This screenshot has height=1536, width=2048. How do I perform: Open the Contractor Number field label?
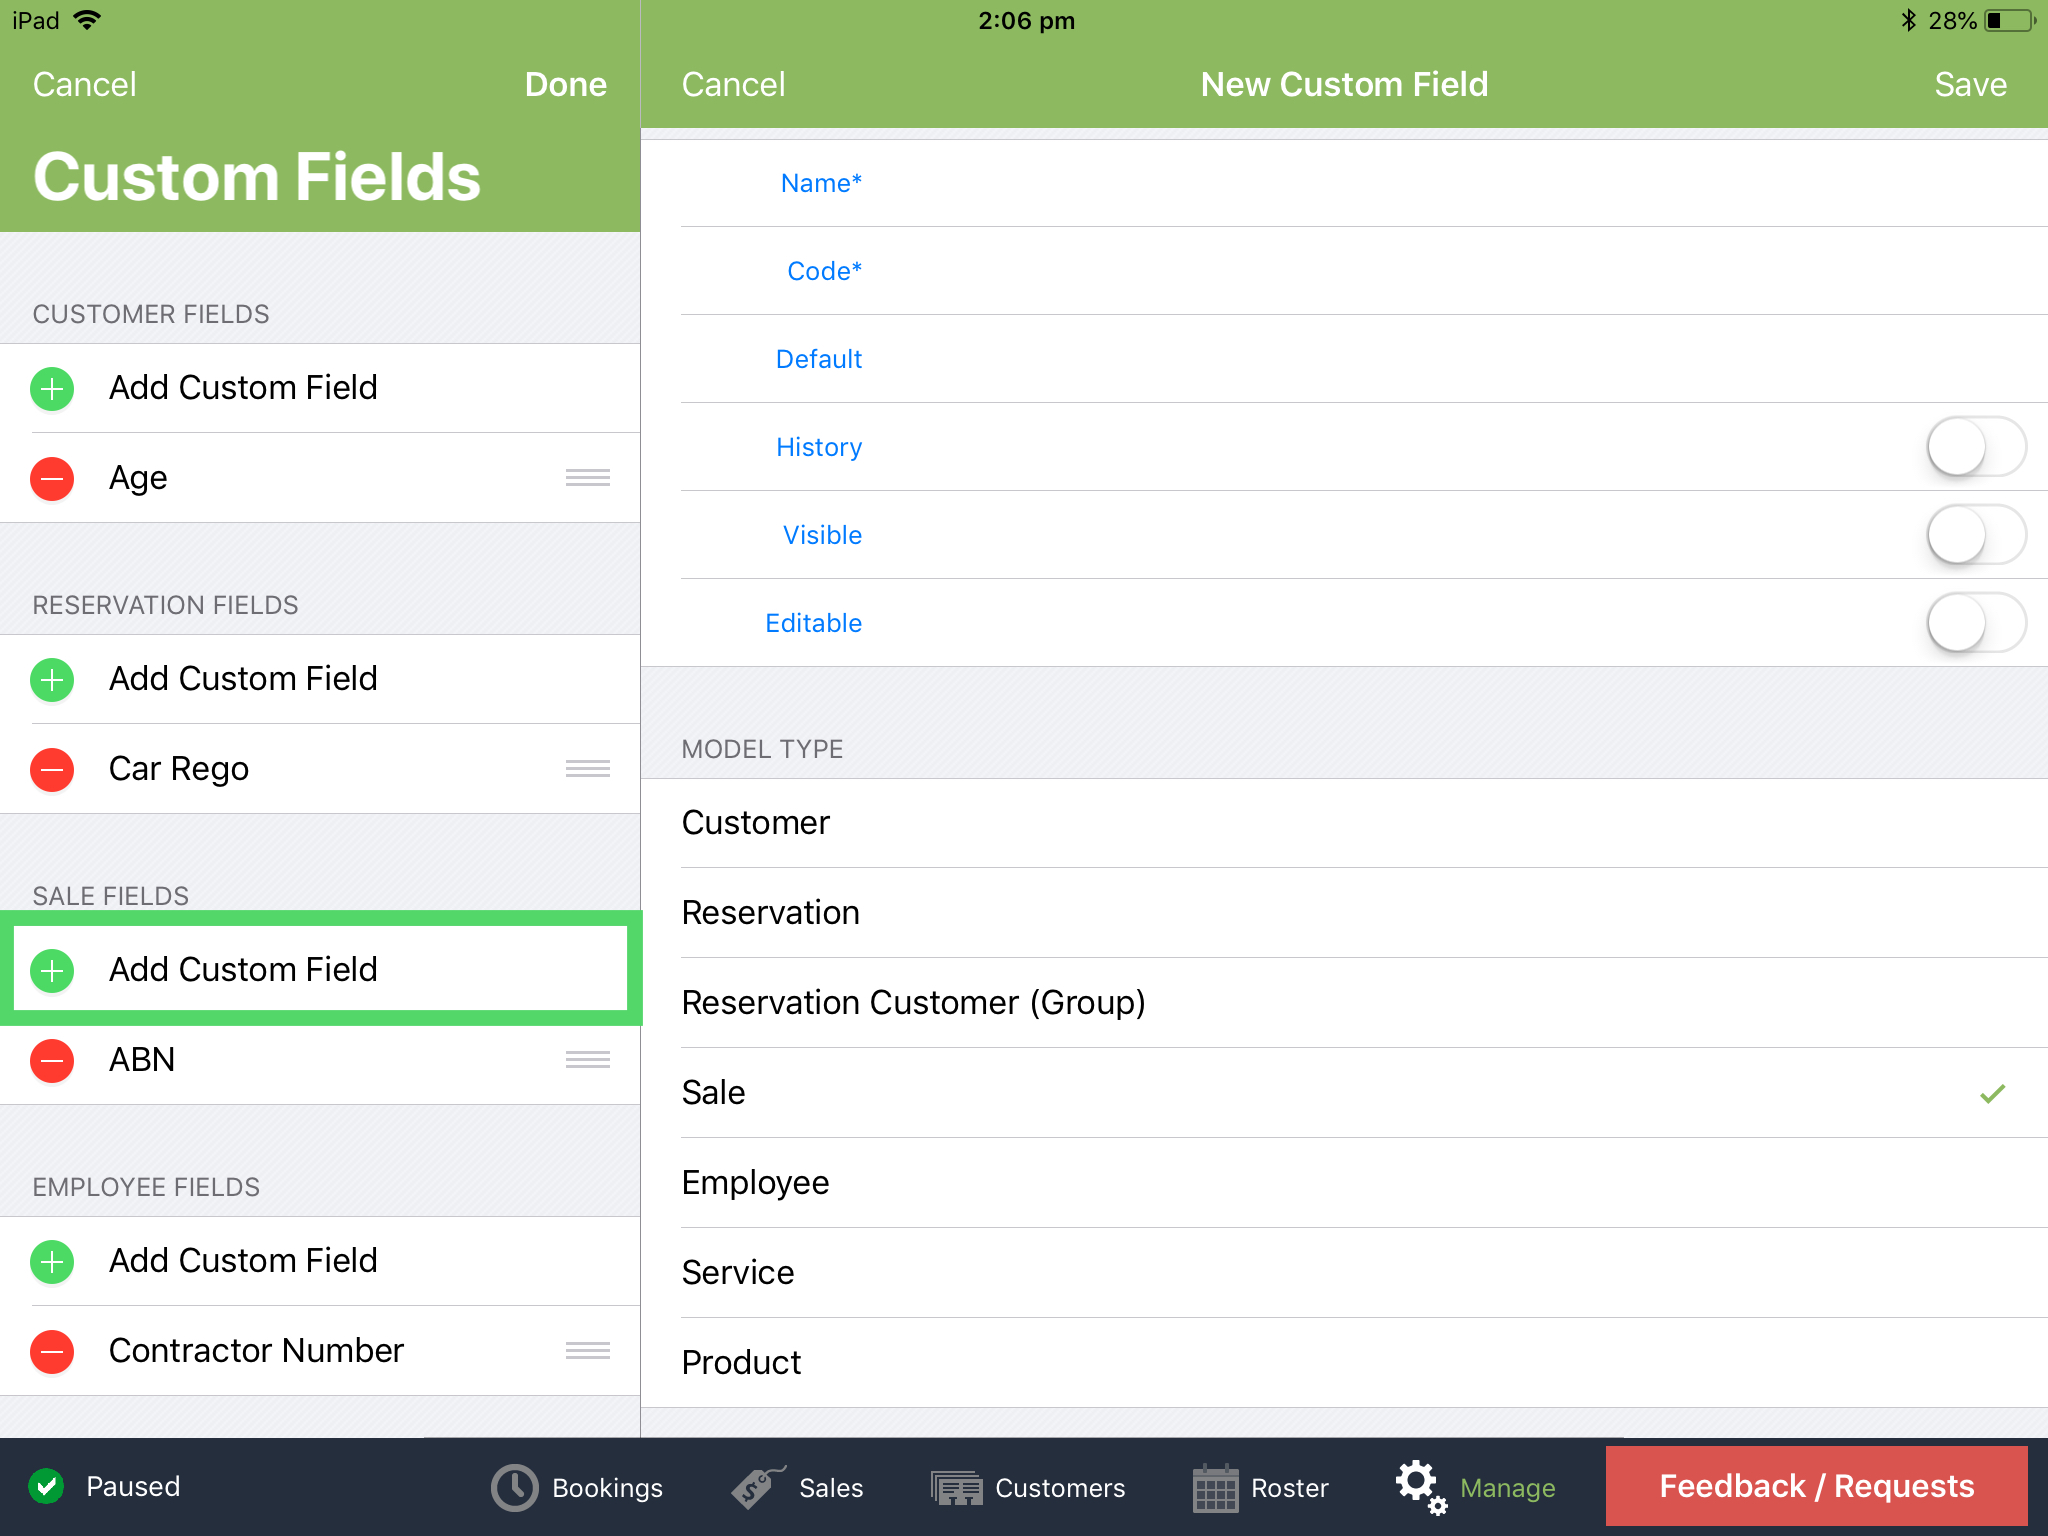pyautogui.click(x=256, y=1351)
